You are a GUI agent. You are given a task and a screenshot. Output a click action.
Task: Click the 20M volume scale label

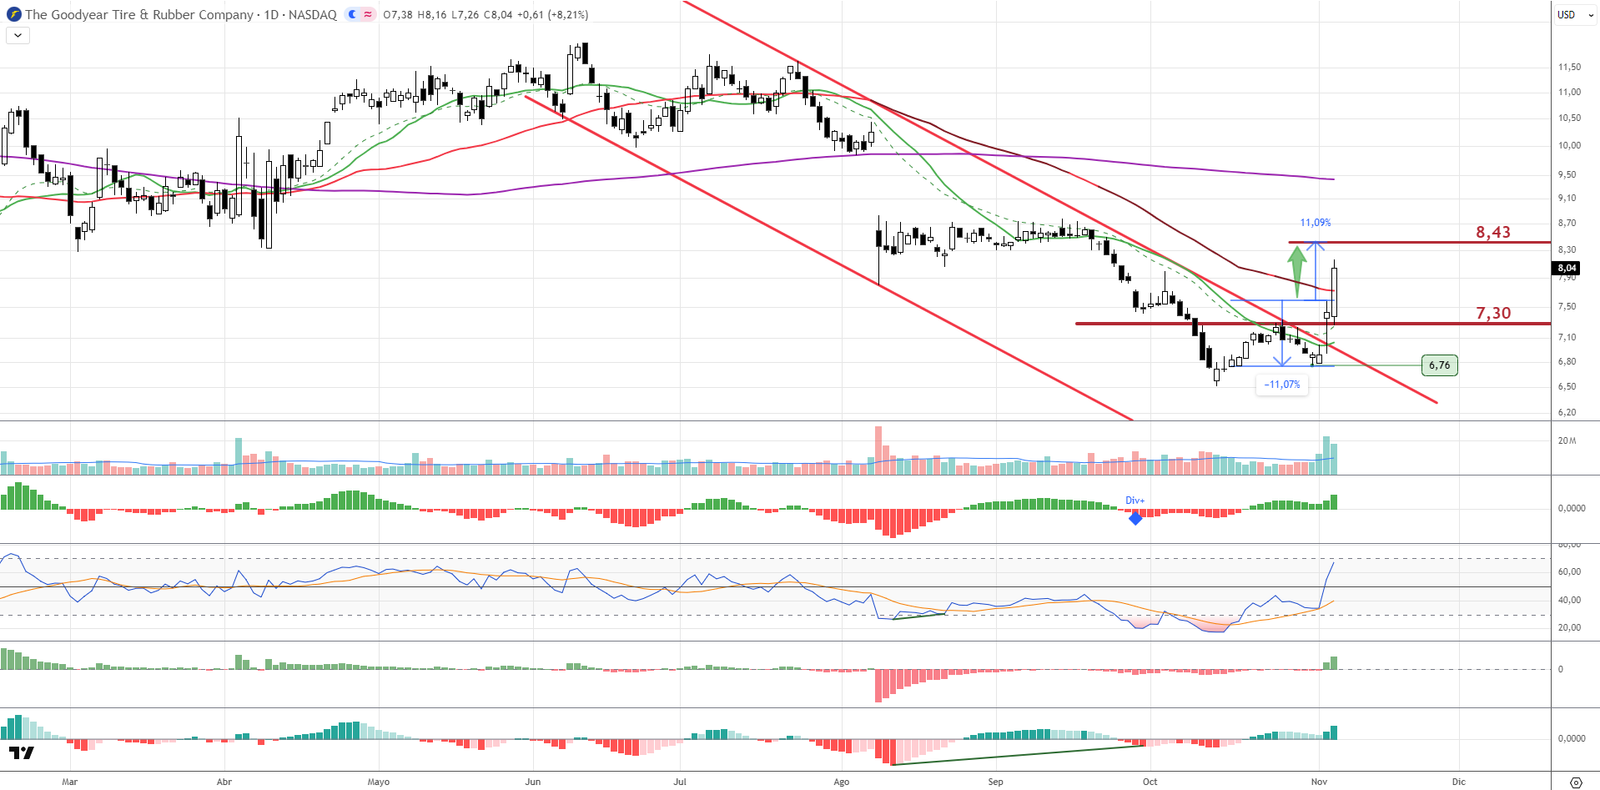[1567, 441]
